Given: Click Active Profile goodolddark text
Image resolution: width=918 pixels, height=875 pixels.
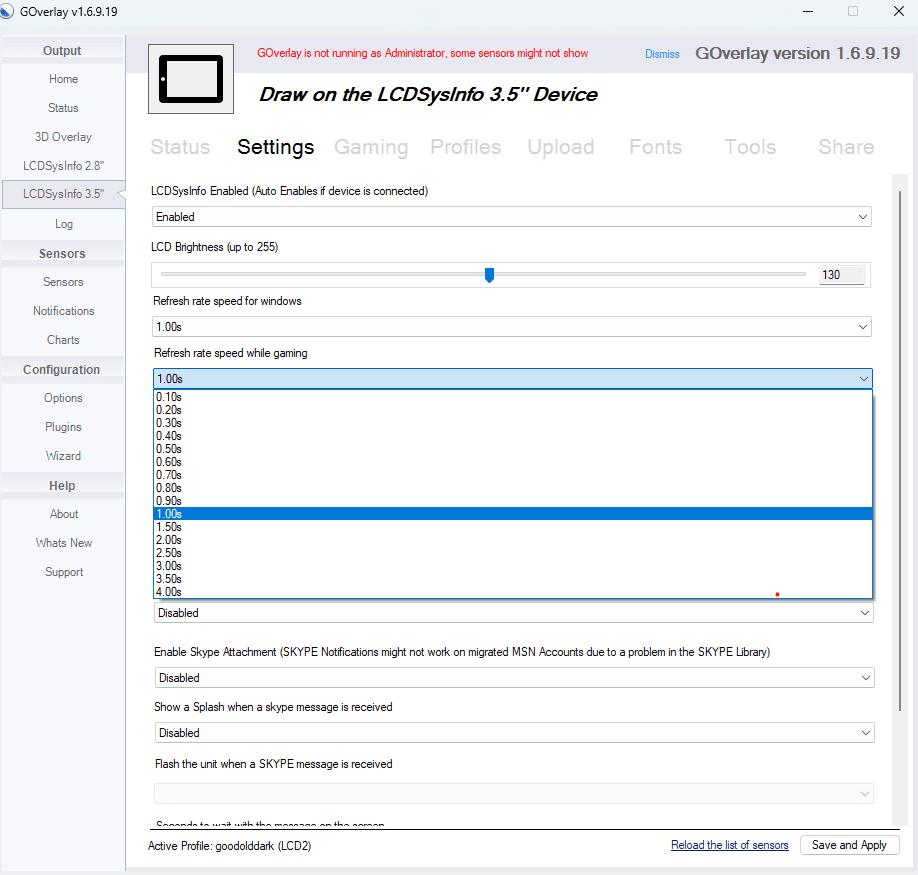Looking at the screenshot, I should (x=230, y=846).
